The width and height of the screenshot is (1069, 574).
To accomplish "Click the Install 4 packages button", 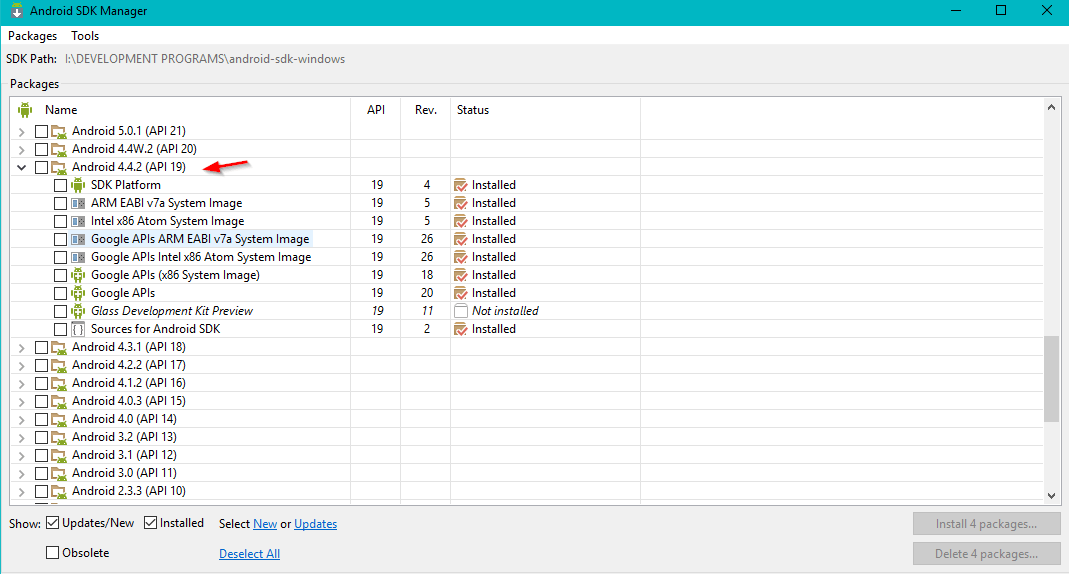I will pyautogui.click(x=987, y=524).
